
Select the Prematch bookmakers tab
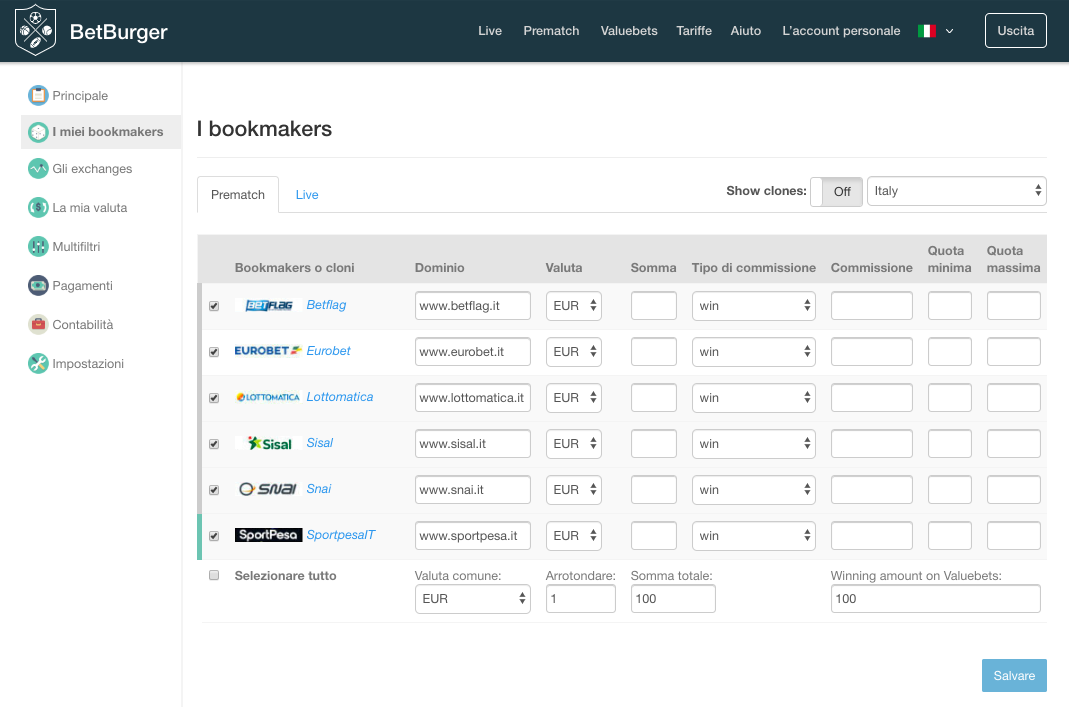click(x=238, y=195)
